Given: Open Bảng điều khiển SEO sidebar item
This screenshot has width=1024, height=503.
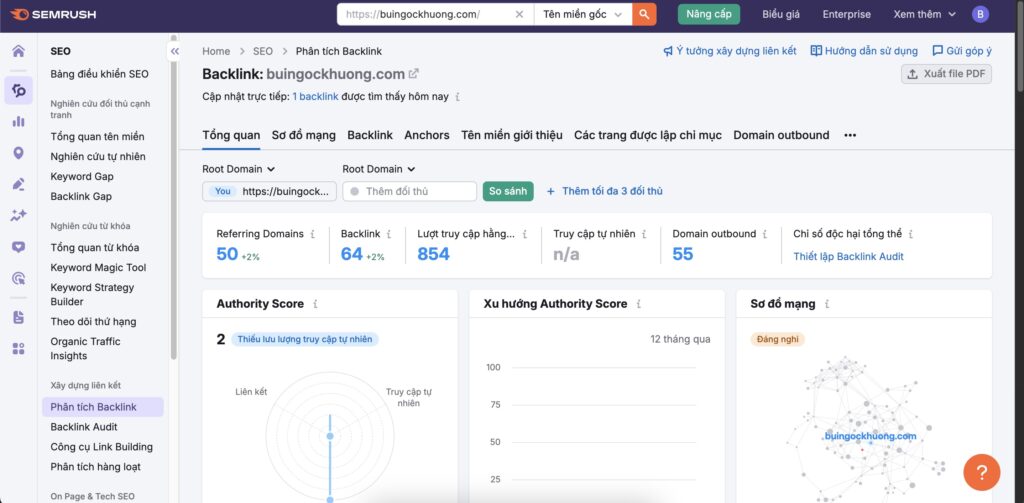Looking at the screenshot, I should pyautogui.click(x=99, y=74).
